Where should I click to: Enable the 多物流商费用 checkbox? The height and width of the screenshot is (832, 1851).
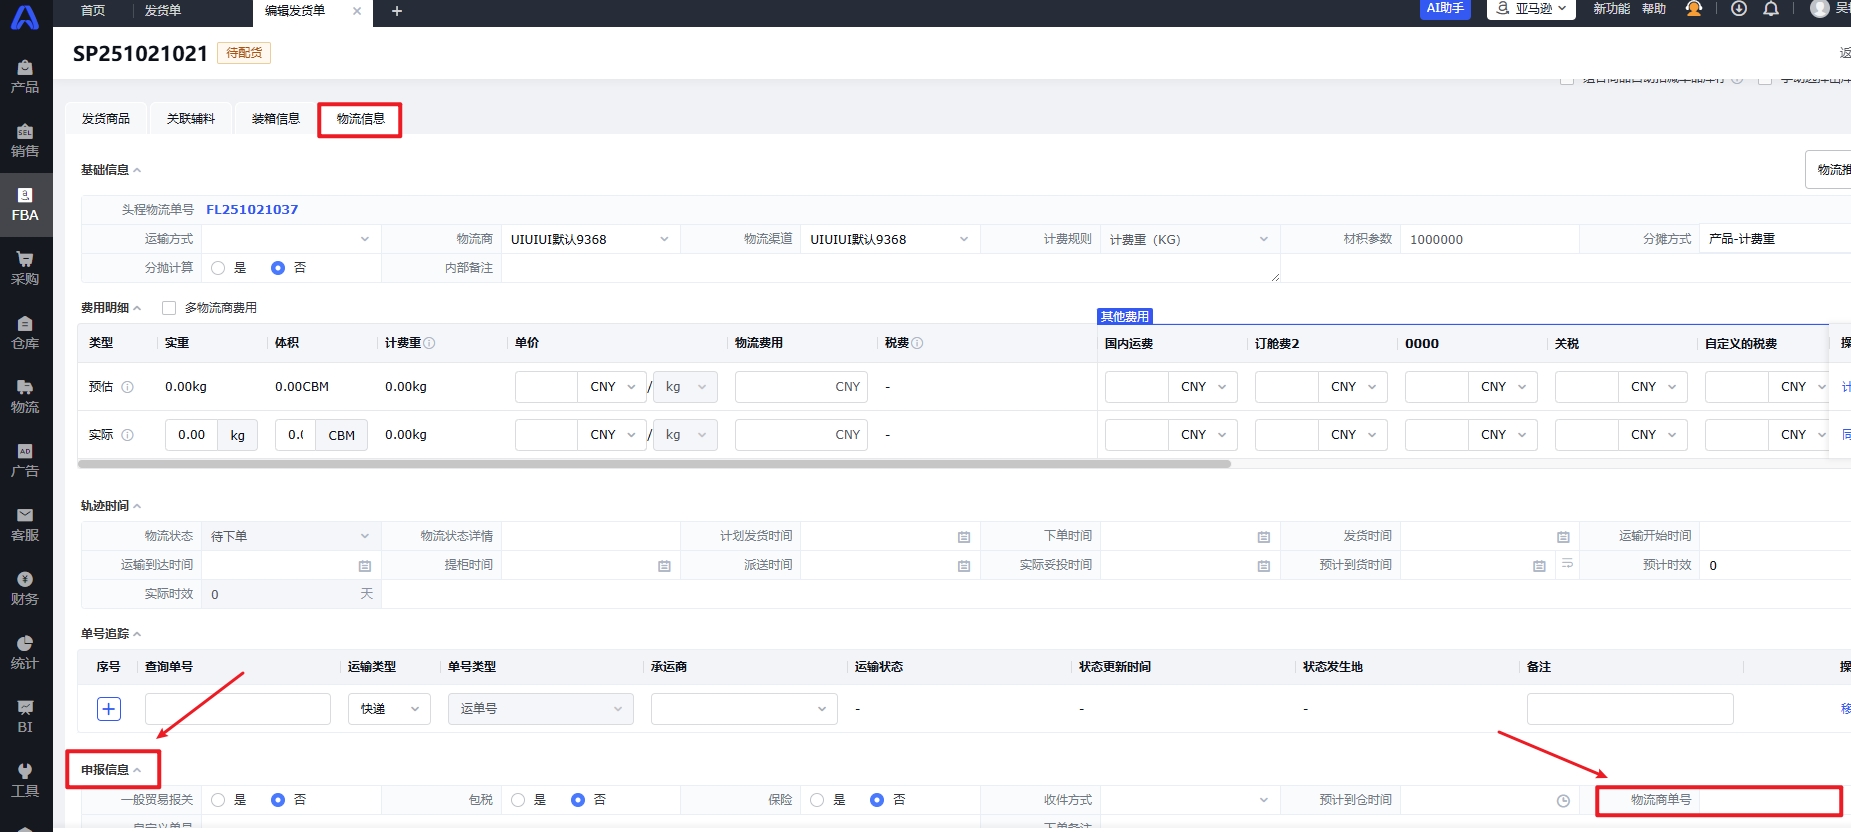point(169,308)
